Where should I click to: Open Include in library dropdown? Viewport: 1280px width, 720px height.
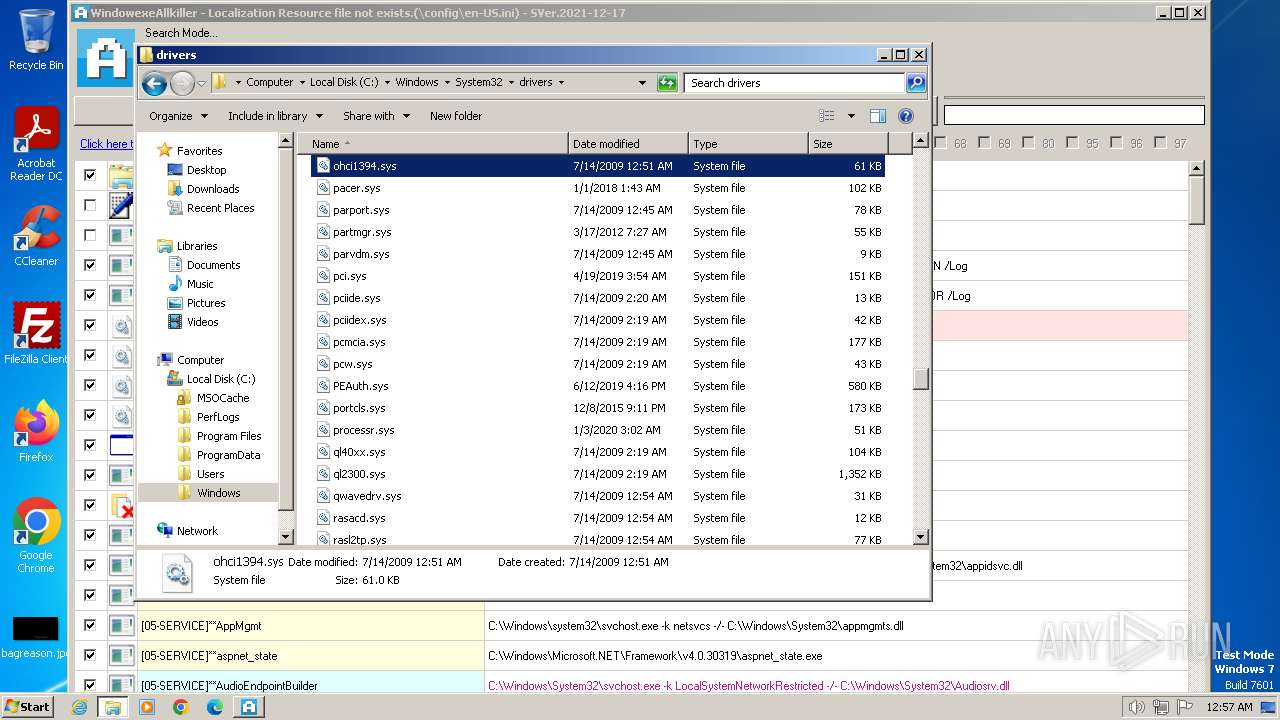[x=275, y=116]
